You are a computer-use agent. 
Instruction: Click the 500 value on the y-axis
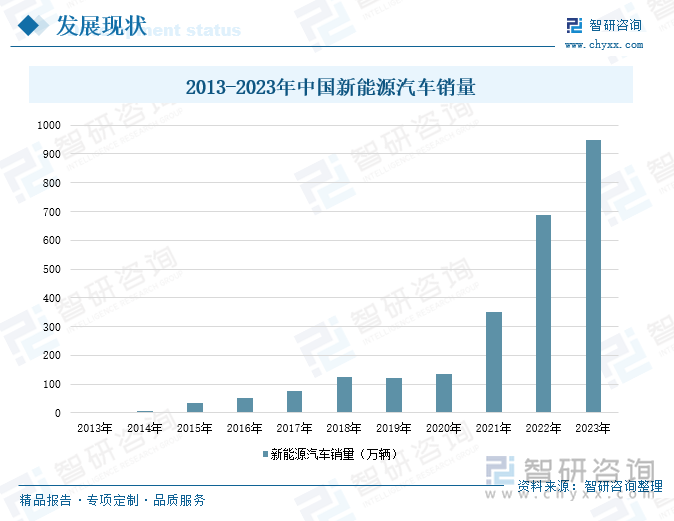(x=51, y=269)
